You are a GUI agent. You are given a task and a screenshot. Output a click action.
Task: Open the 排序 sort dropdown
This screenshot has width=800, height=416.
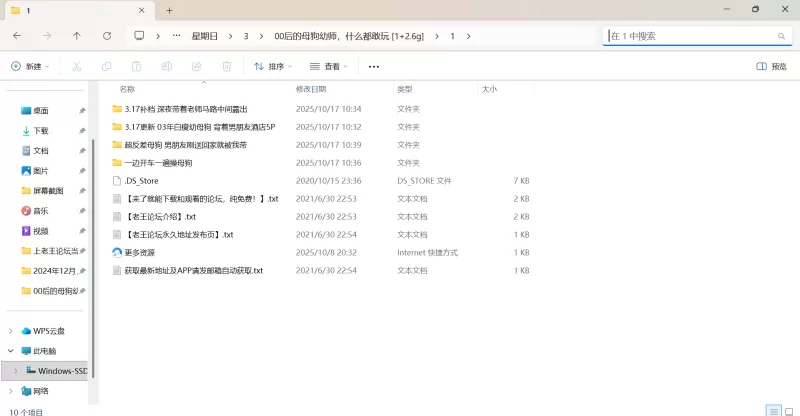tap(273, 67)
